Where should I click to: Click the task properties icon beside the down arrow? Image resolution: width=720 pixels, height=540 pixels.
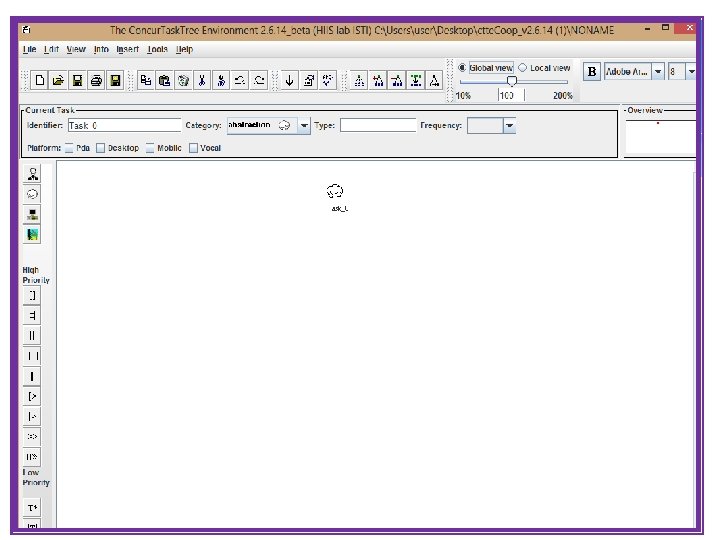point(309,81)
